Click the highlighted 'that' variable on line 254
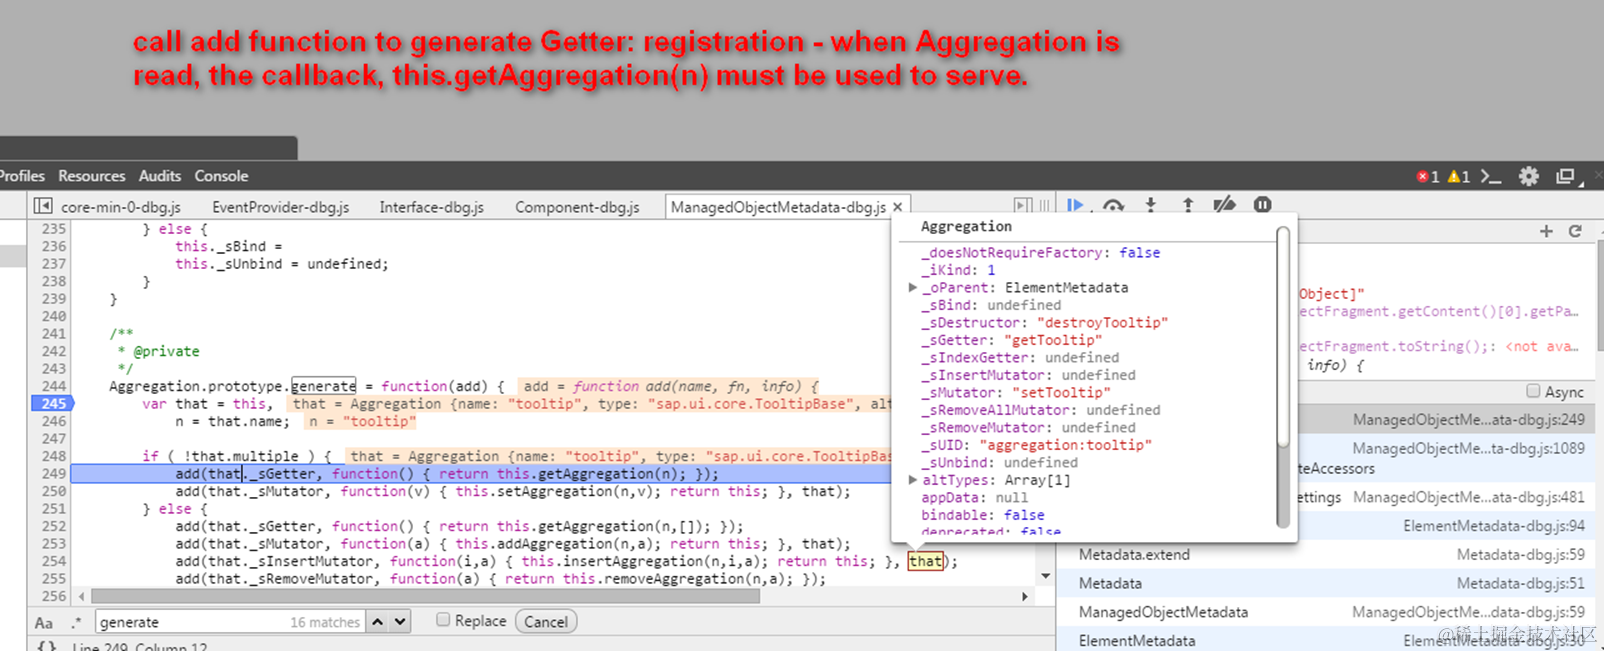The image size is (1604, 651). (x=925, y=561)
